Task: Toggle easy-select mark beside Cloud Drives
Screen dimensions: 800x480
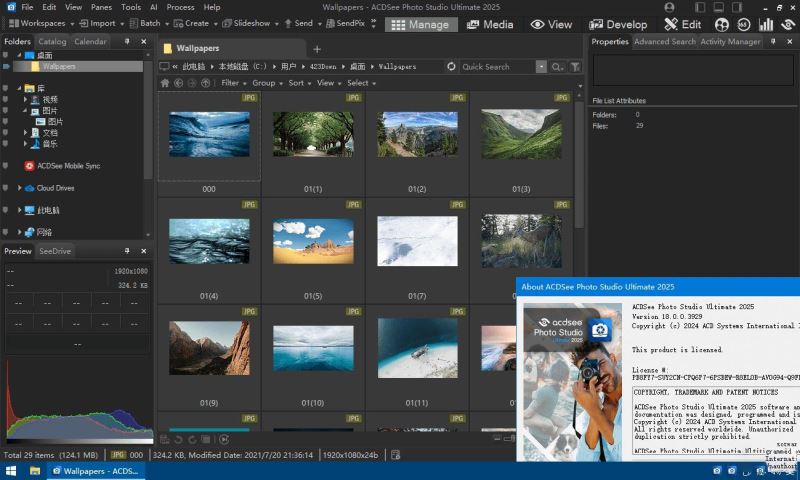Action: (6, 188)
